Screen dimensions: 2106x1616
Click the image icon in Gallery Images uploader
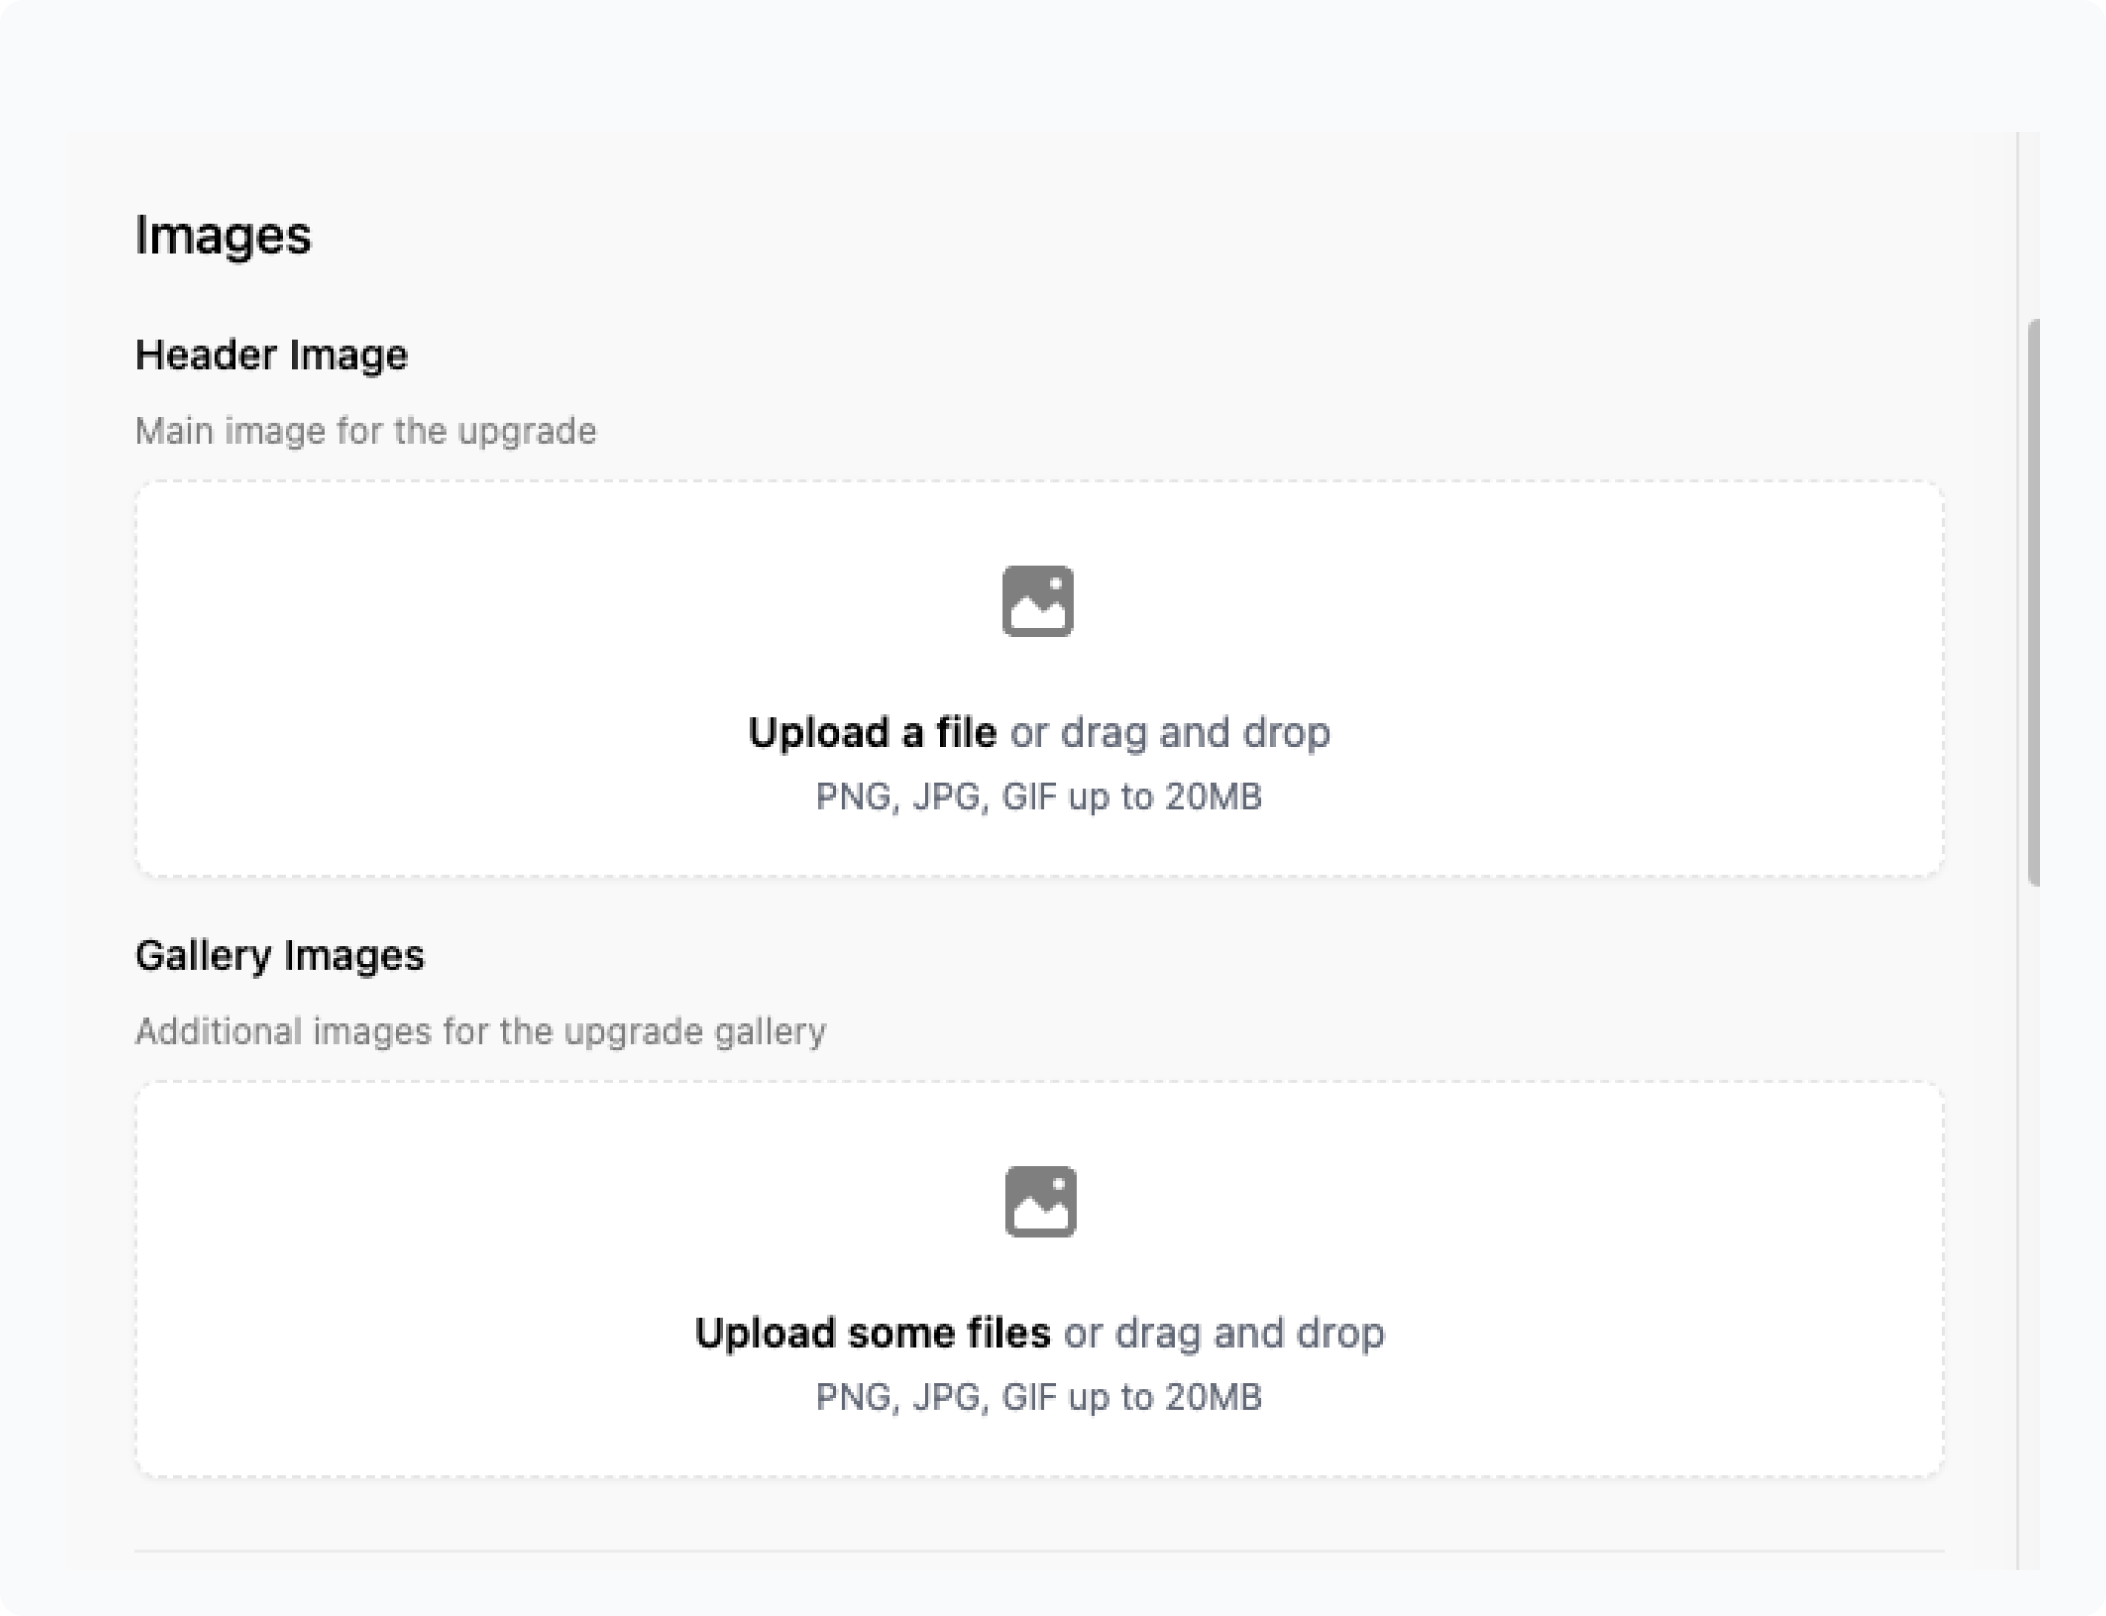point(1040,1201)
